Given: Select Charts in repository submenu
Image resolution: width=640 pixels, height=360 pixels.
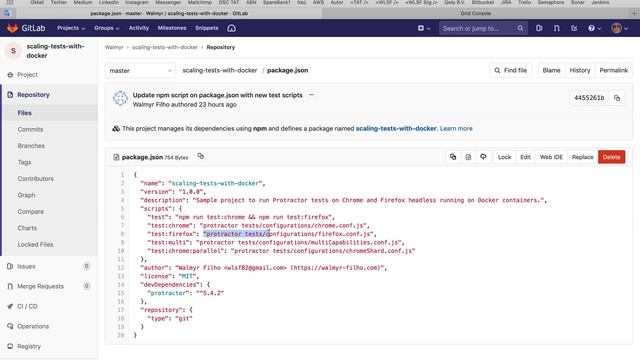Looking at the screenshot, I should click(x=27, y=228).
